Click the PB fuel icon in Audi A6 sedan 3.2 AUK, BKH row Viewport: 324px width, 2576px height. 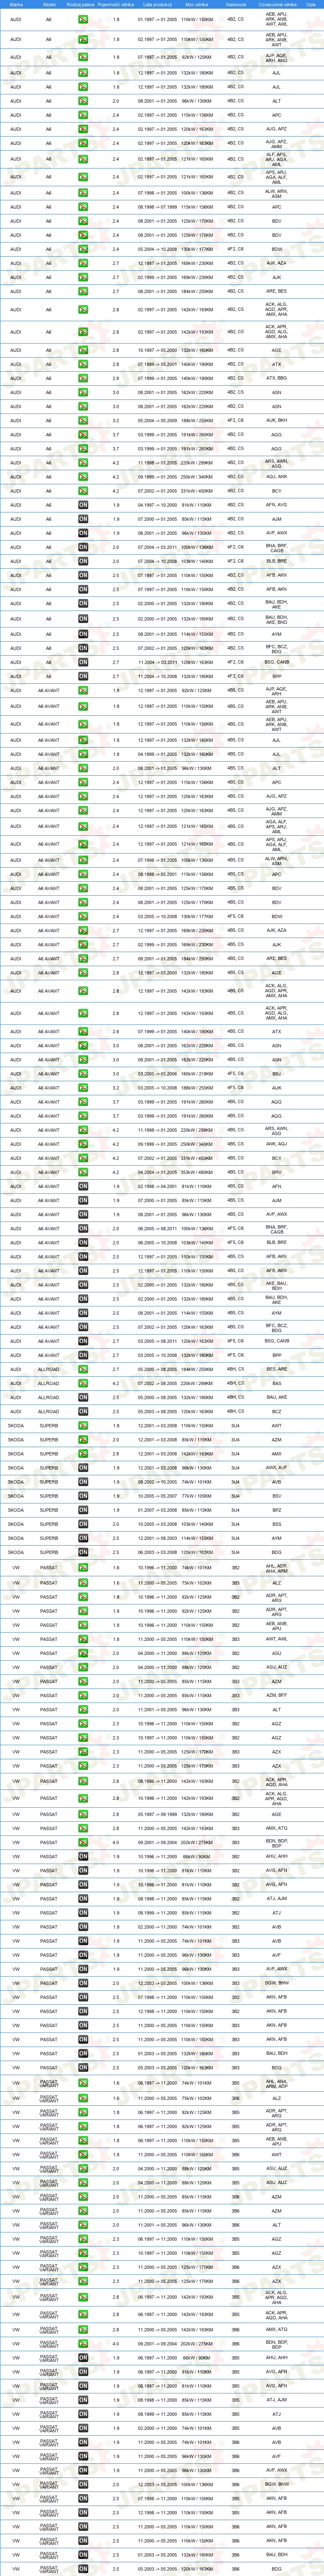click(x=83, y=420)
